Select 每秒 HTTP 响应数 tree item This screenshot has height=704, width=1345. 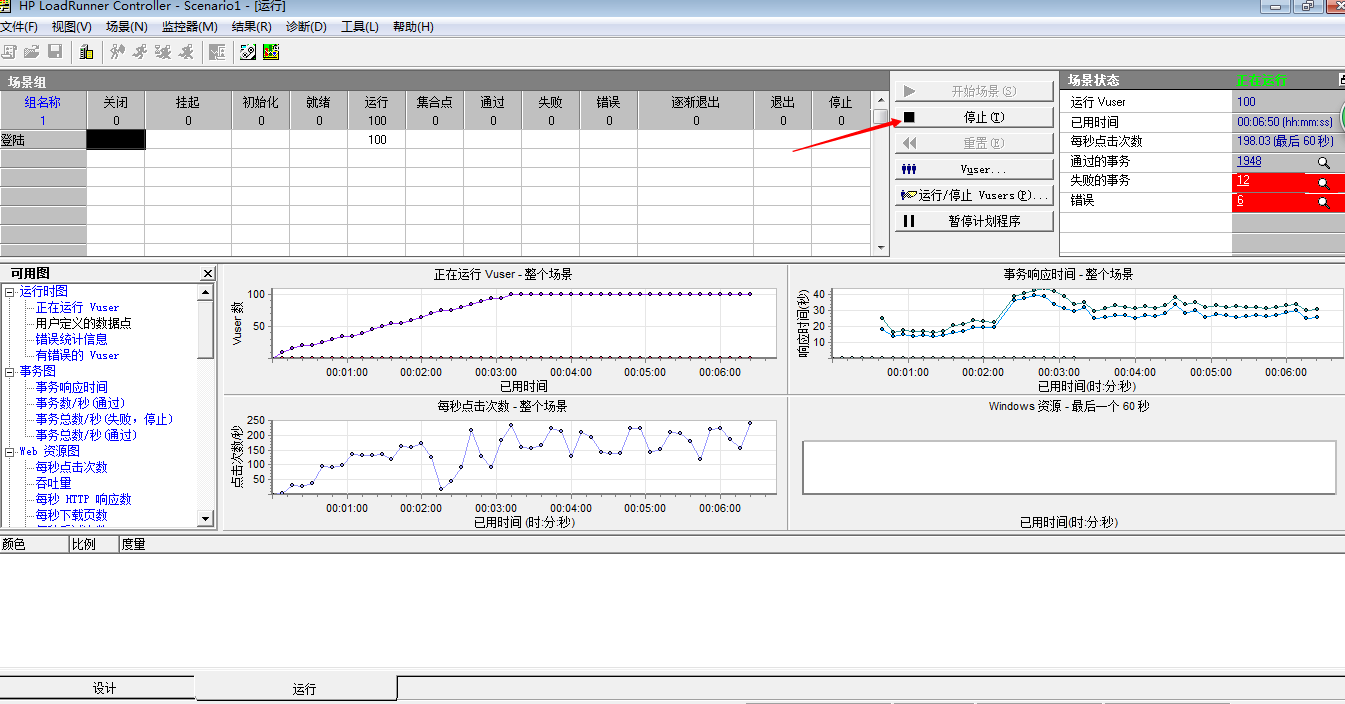pyautogui.click(x=83, y=499)
